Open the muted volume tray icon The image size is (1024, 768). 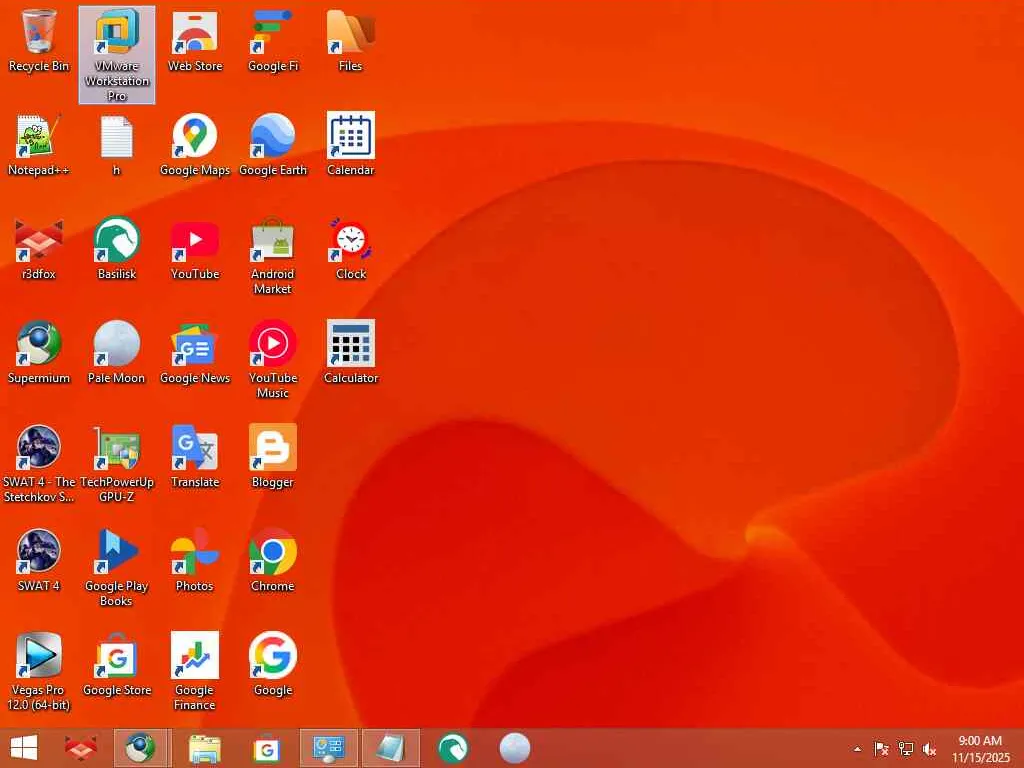929,749
